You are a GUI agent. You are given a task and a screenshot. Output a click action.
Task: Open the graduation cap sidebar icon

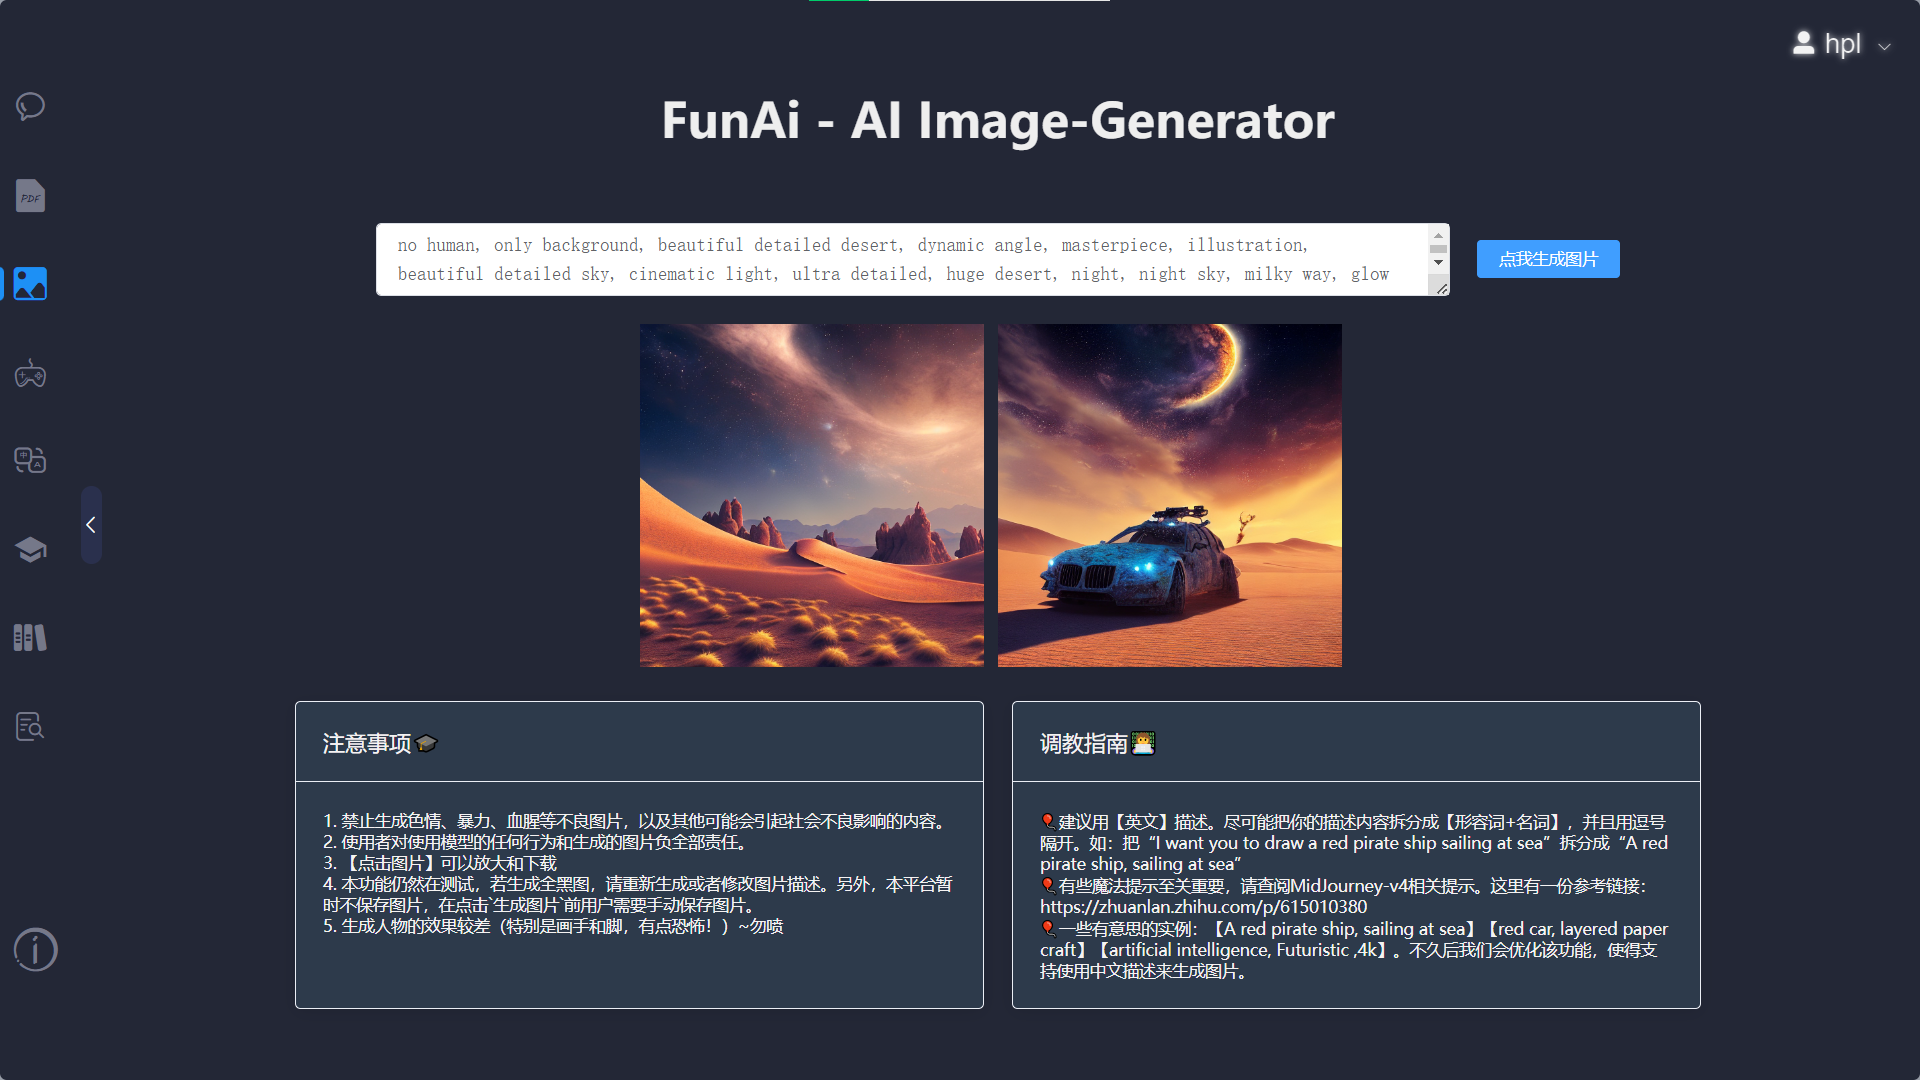[x=30, y=549]
